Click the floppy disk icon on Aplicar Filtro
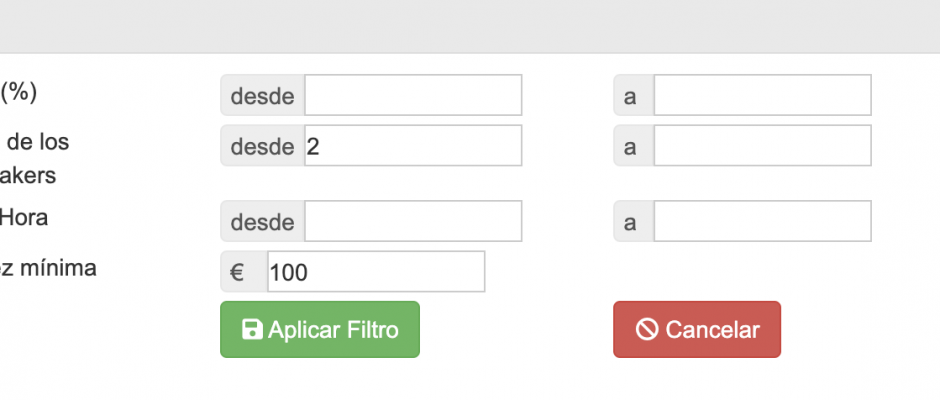 tap(252, 329)
